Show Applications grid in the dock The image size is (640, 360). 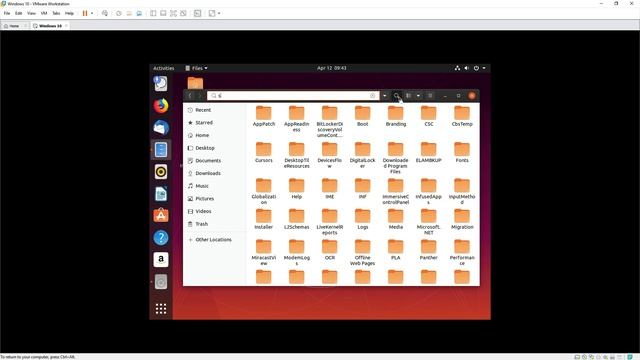point(161,309)
